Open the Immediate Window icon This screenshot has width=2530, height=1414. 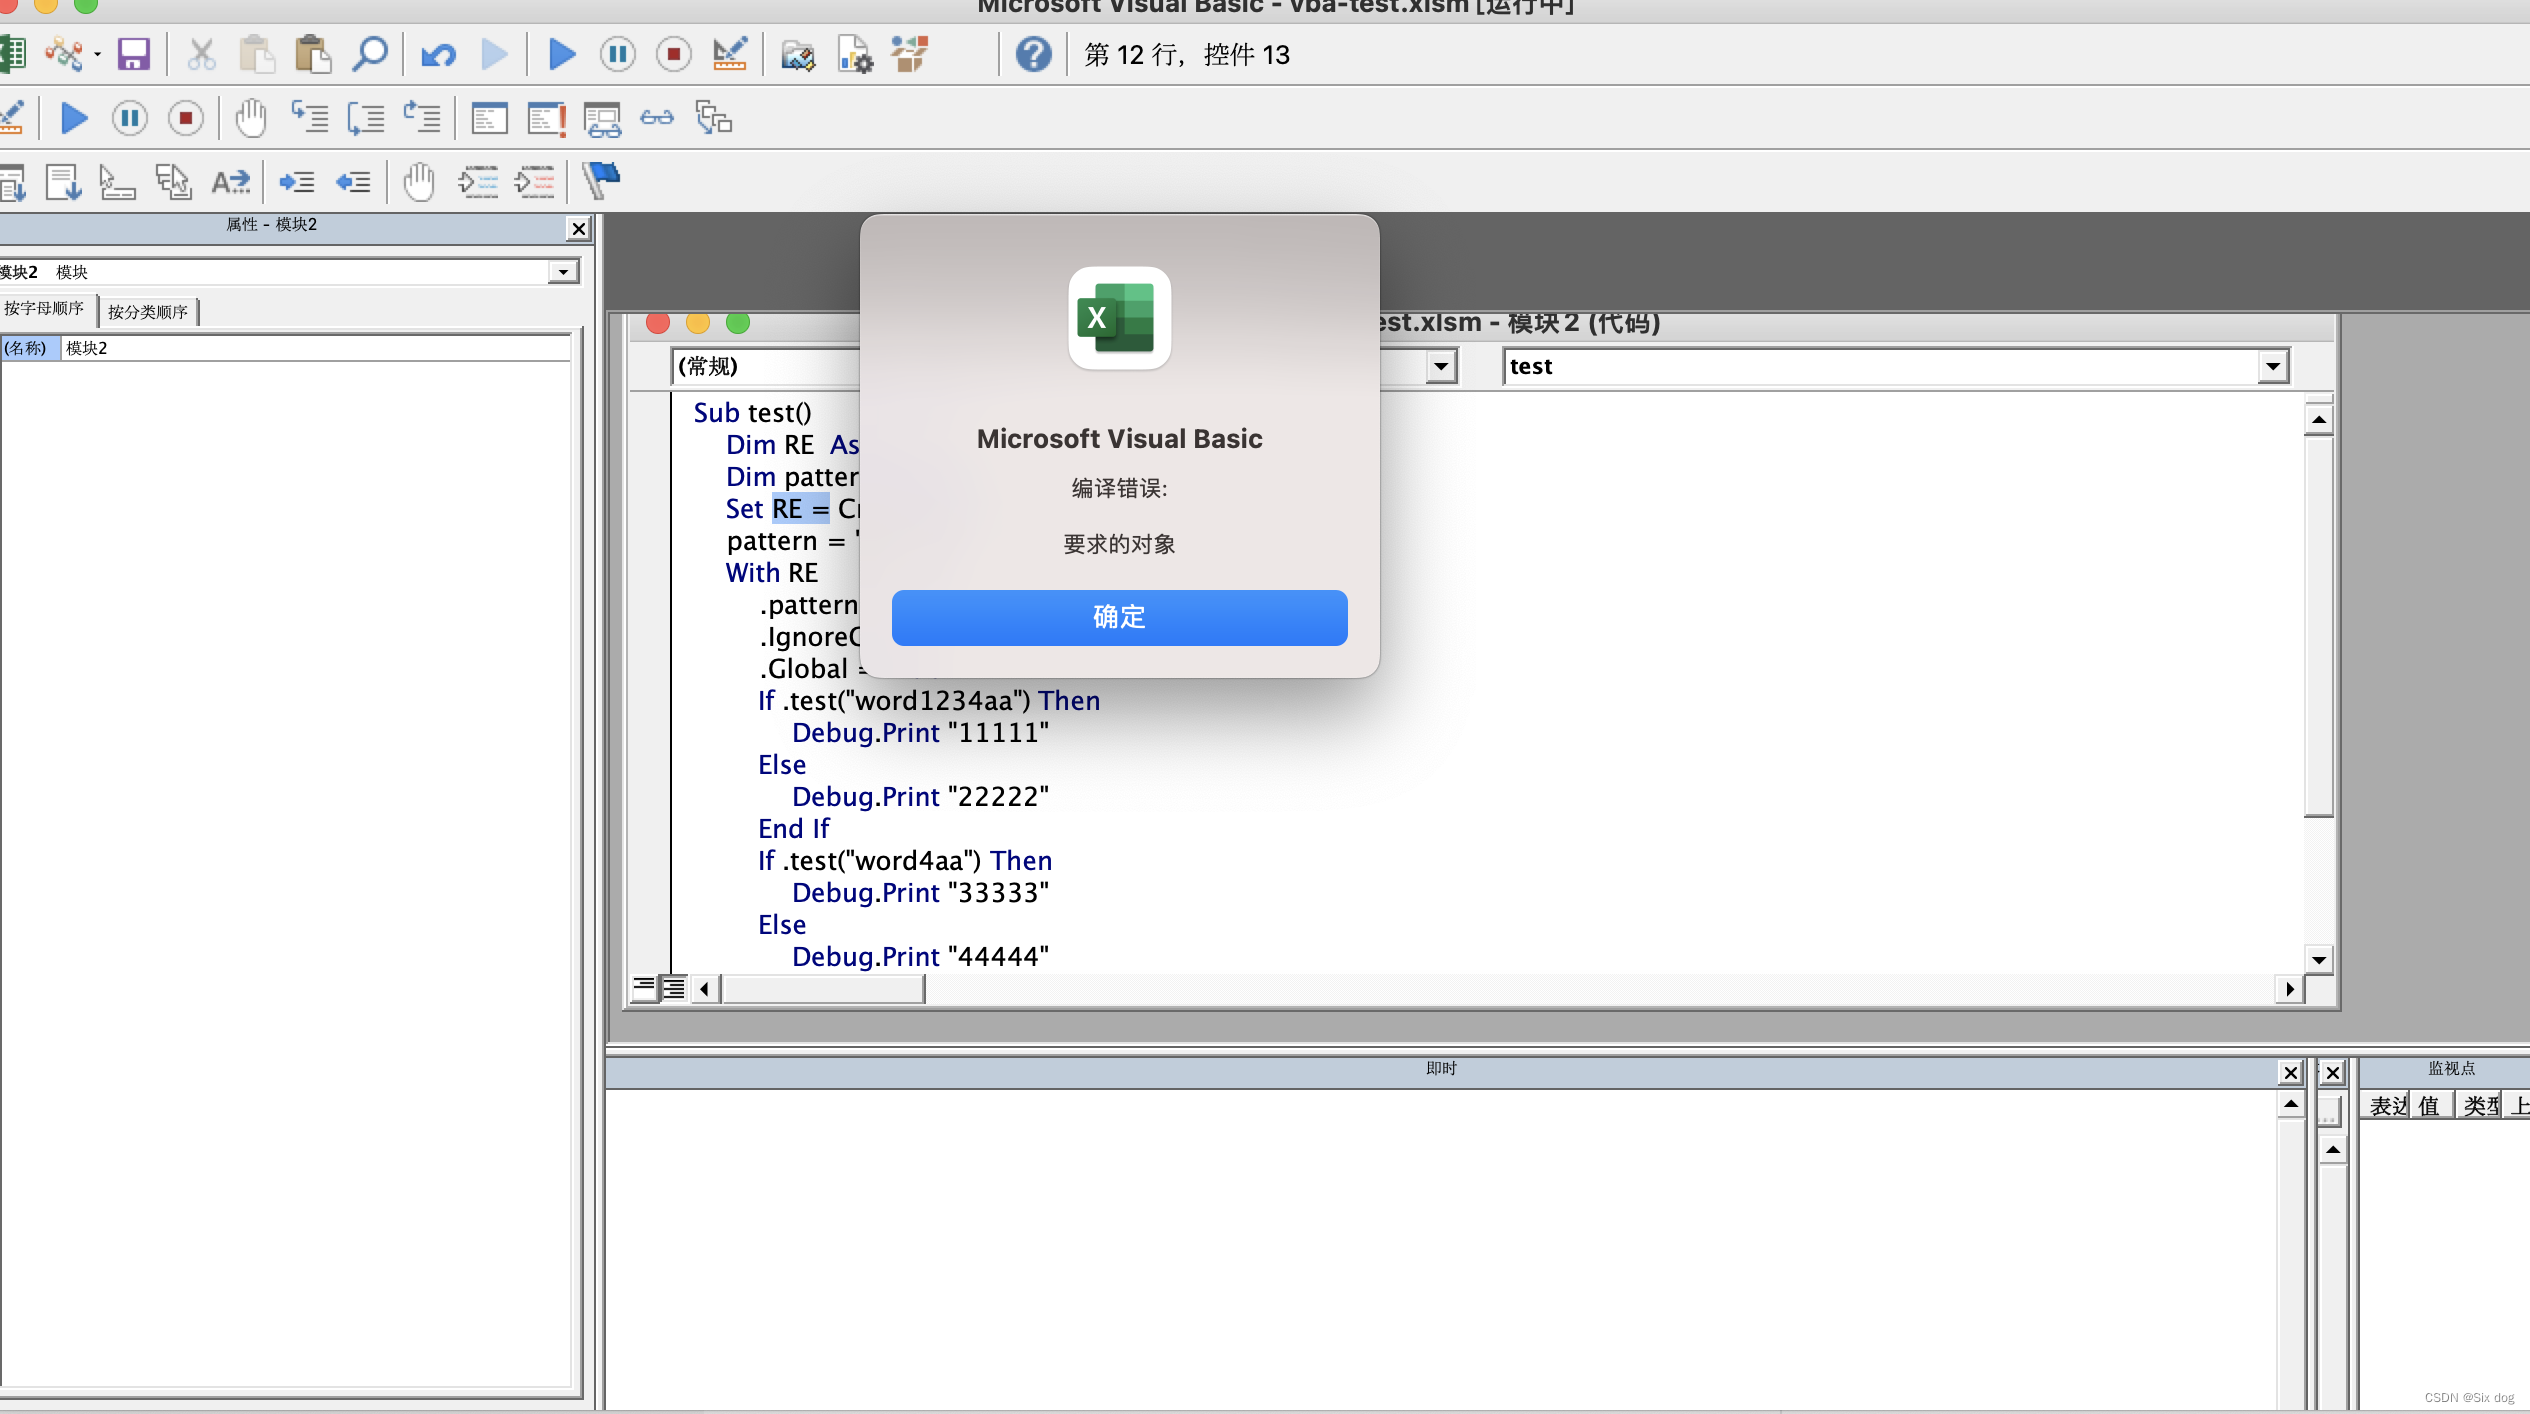click(x=546, y=118)
